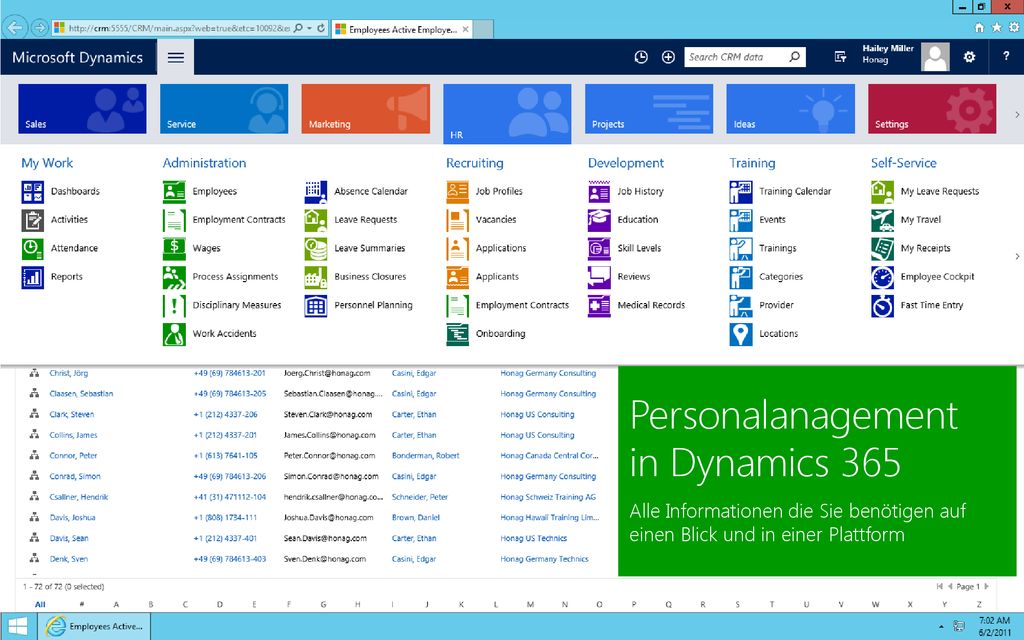This screenshot has height=640, width=1024.
Task: Open the Locations pin icon
Action: (741, 334)
